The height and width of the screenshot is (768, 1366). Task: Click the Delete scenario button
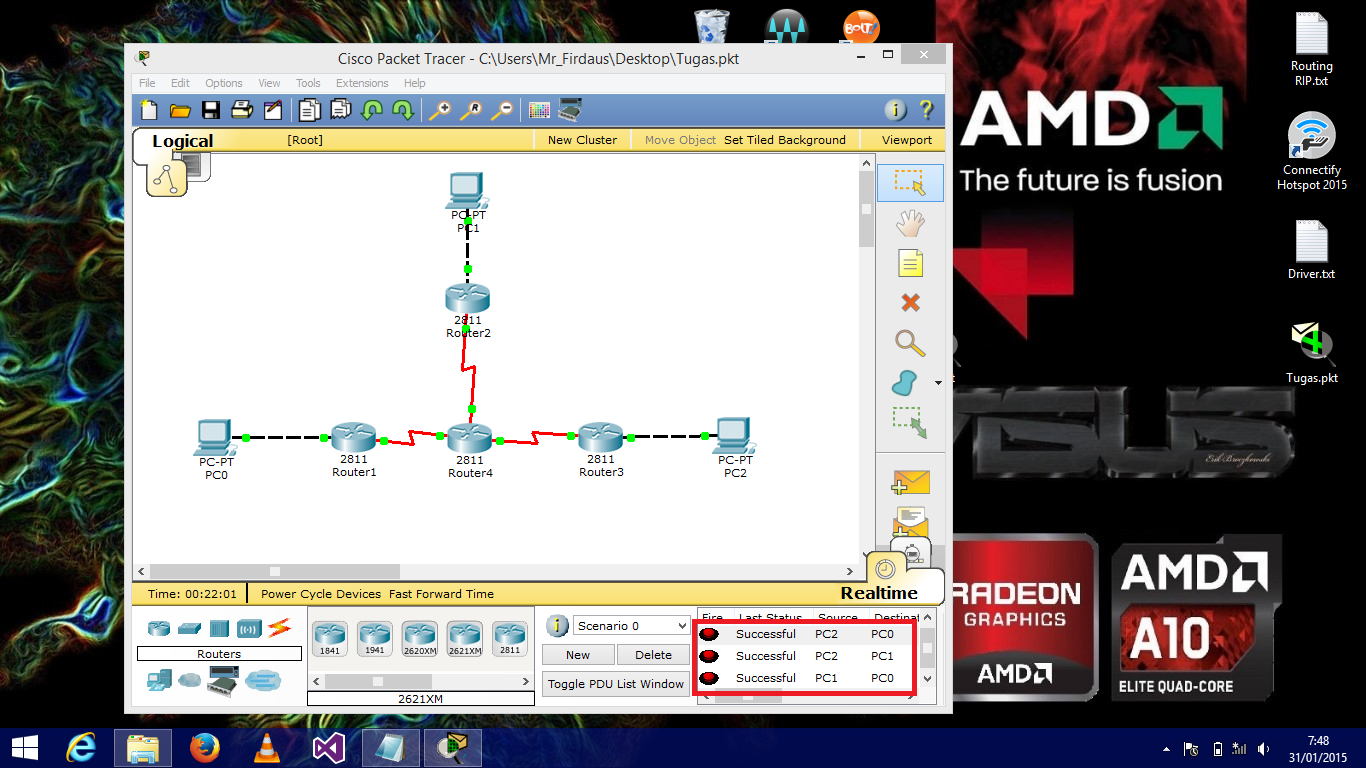tap(653, 655)
